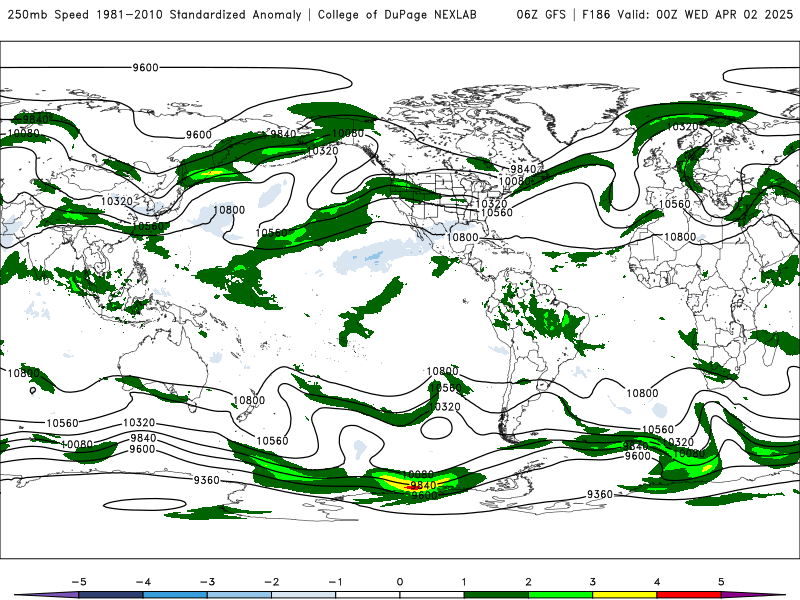Click the navy -5 to -4 colorbar segment
800x600 pixels.
111,595
